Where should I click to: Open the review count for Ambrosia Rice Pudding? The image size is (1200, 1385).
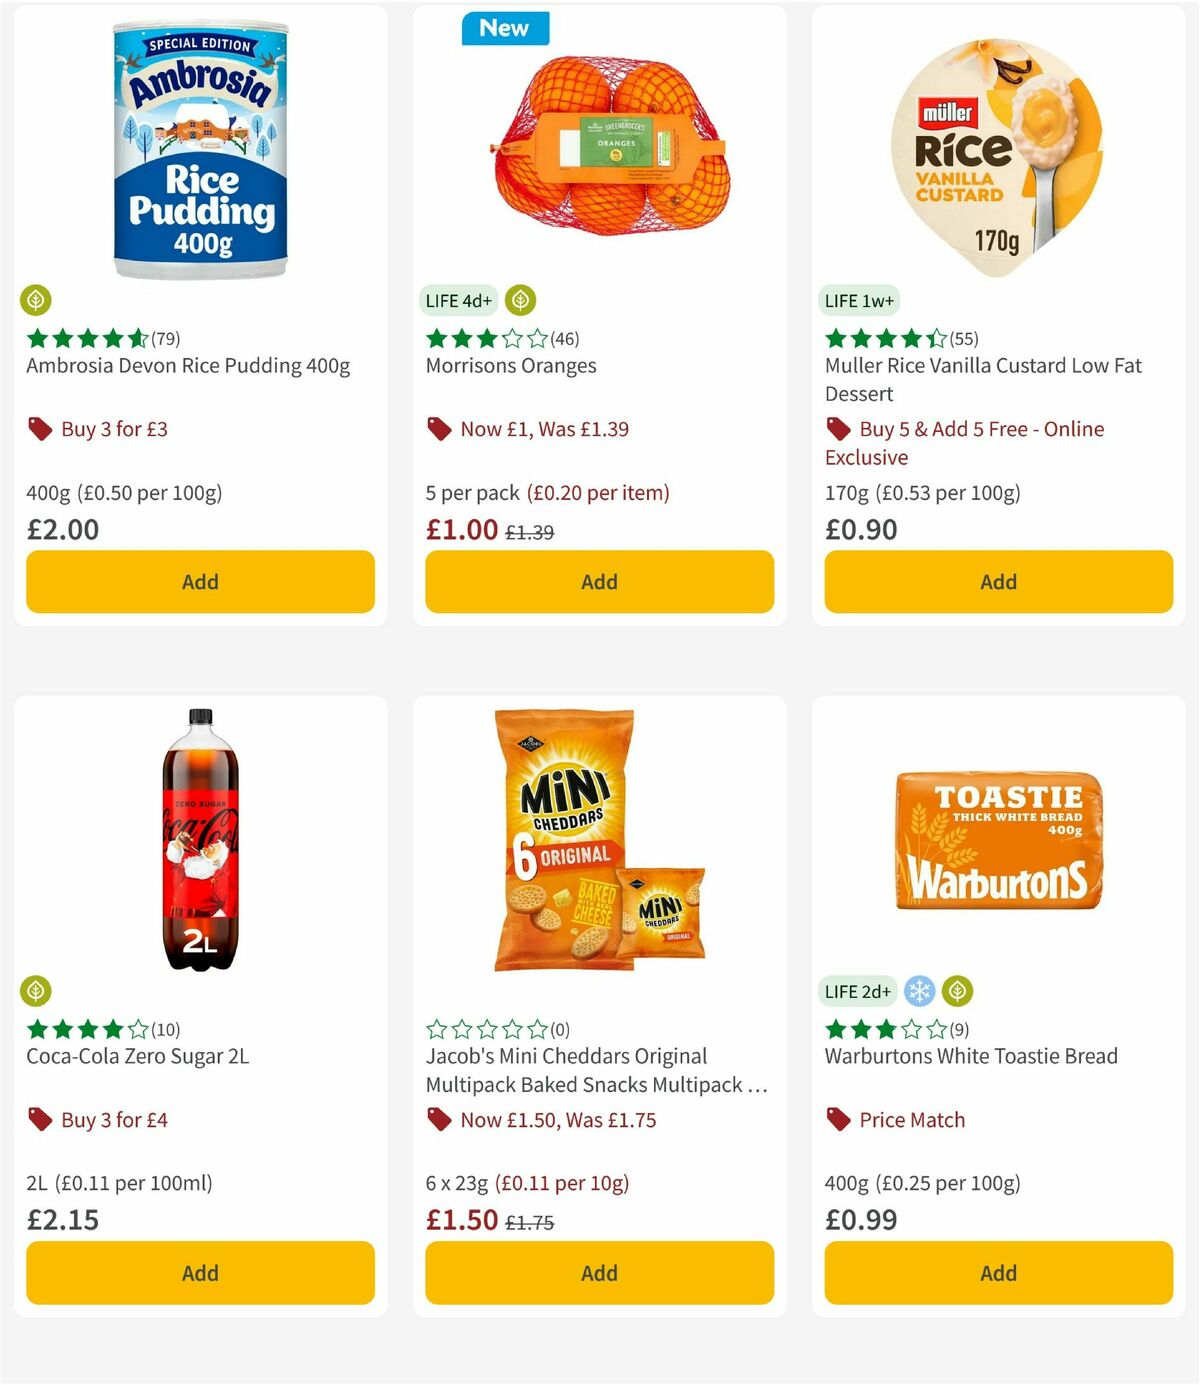click(x=163, y=338)
